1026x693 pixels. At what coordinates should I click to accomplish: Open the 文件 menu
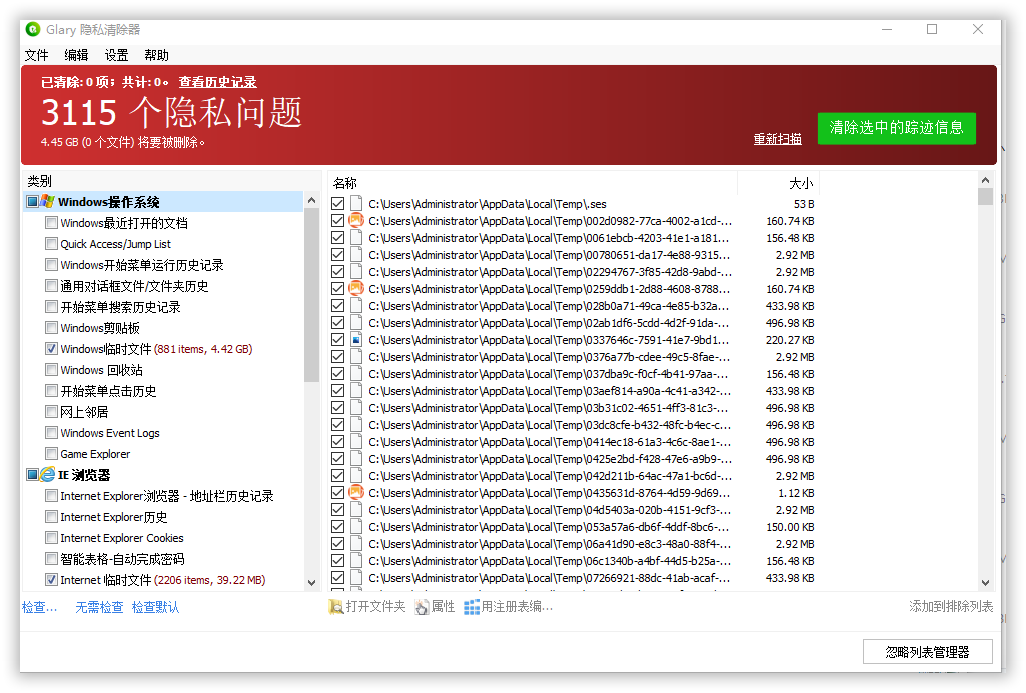pyautogui.click(x=36, y=55)
